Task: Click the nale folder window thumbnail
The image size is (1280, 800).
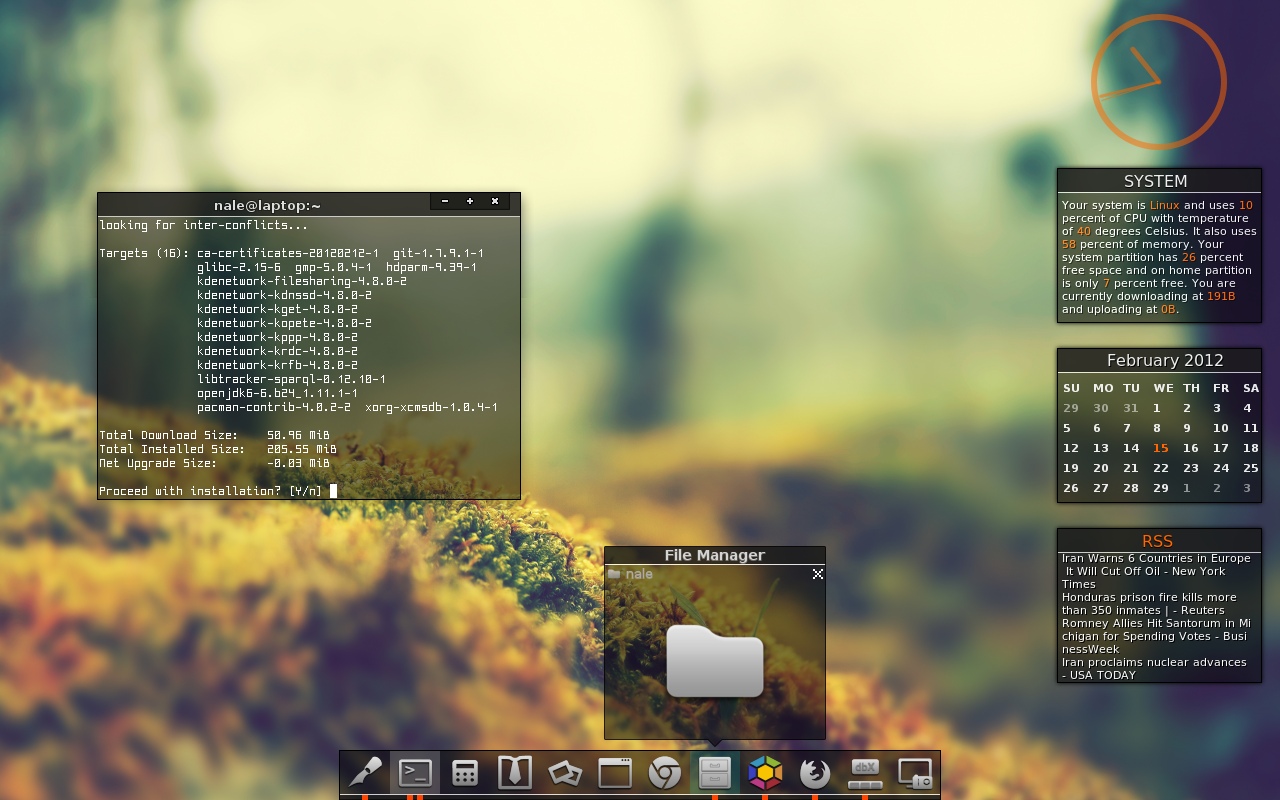Action: [x=715, y=660]
